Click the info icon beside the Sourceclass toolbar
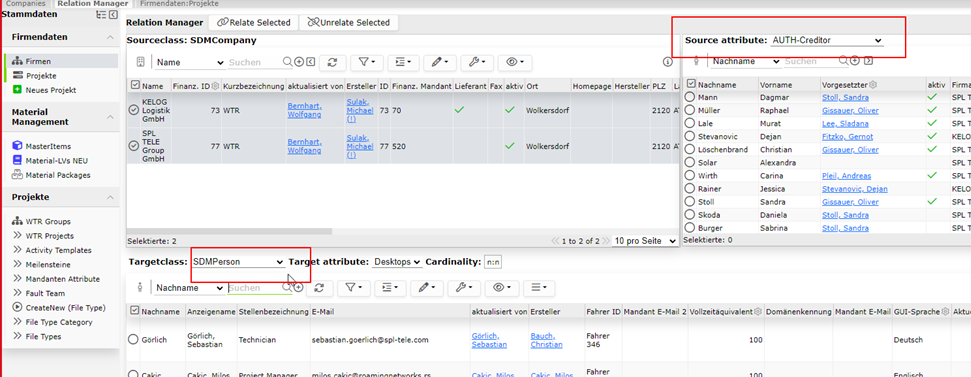Image resolution: width=971 pixels, height=377 pixels. pyautogui.click(x=668, y=62)
